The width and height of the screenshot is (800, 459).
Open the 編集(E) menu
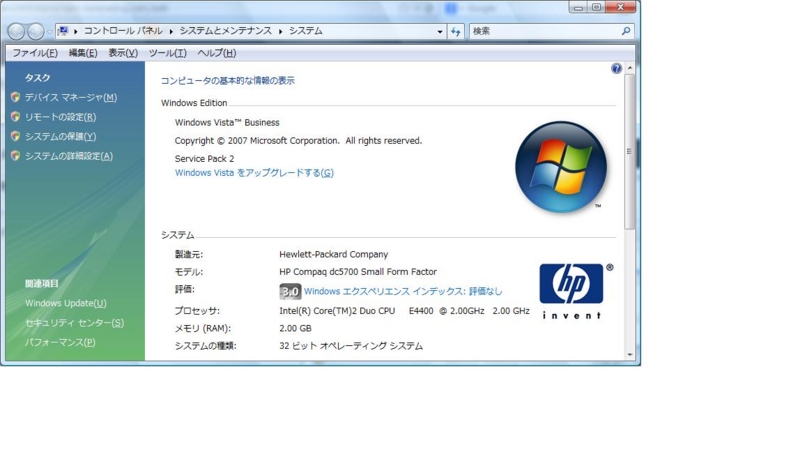coord(83,53)
